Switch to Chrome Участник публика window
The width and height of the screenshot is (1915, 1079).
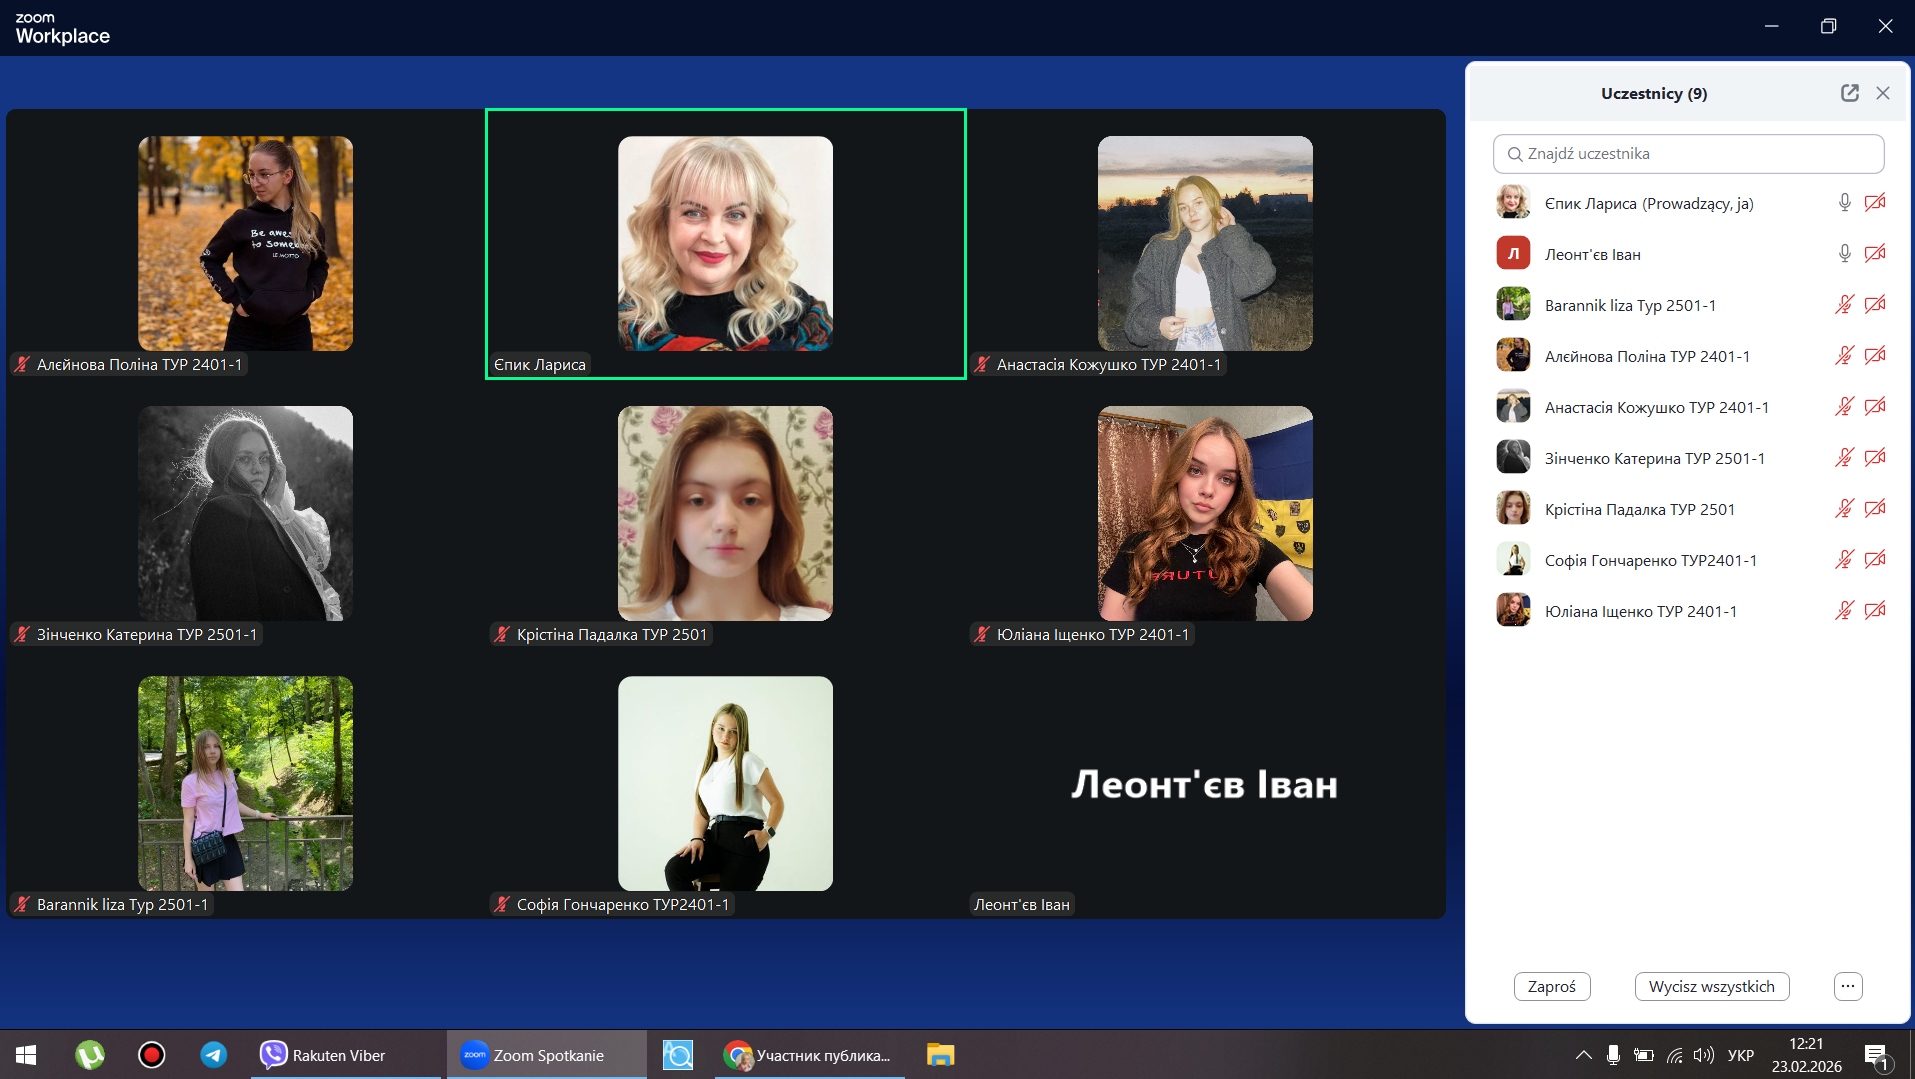click(x=808, y=1055)
